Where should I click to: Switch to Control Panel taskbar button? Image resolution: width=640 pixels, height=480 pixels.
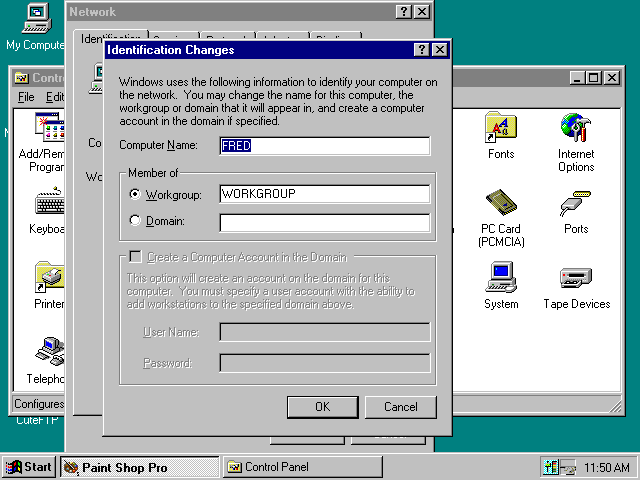302,467
